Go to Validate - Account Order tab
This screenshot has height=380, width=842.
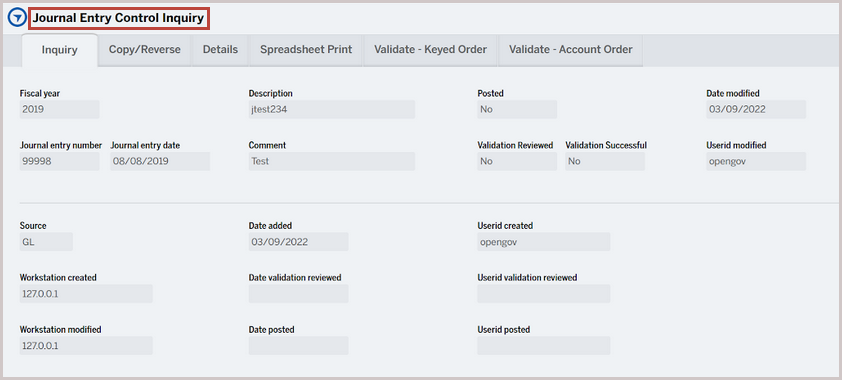click(x=571, y=50)
